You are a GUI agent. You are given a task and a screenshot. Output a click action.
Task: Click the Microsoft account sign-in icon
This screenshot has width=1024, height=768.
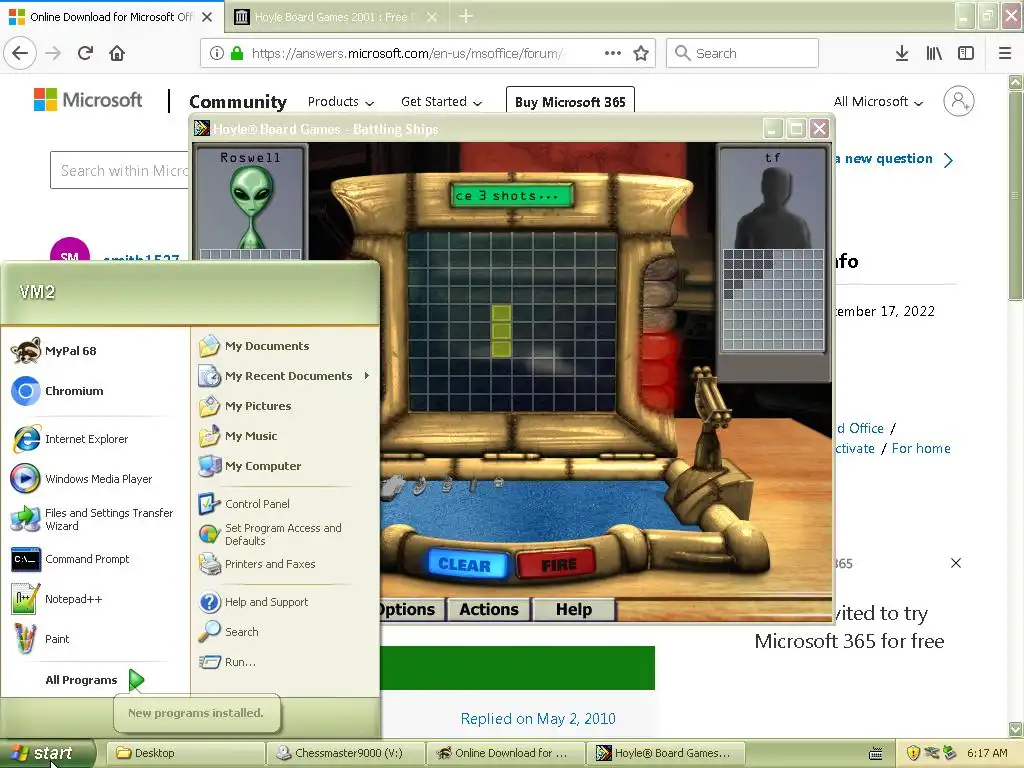(959, 101)
